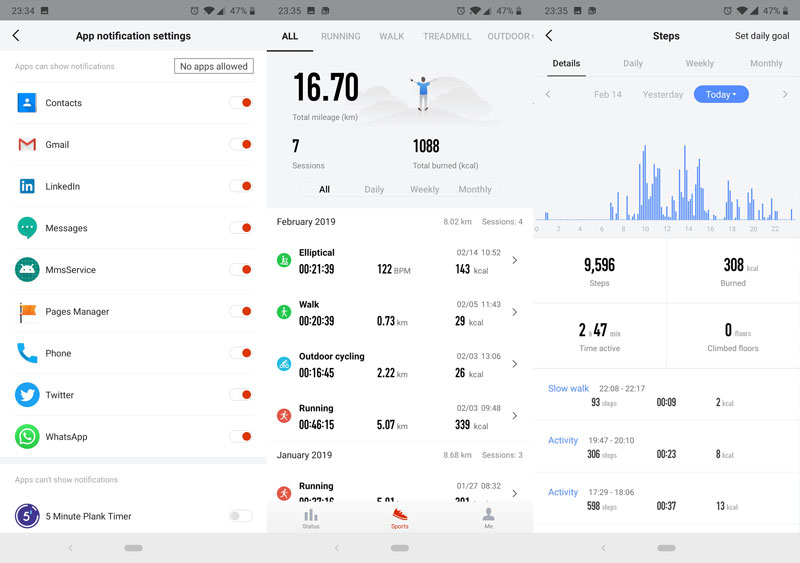This screenshot has width=800, height=563.
Task: Select Feb 14 in Steps date row
Action: [x=608, y=94]
